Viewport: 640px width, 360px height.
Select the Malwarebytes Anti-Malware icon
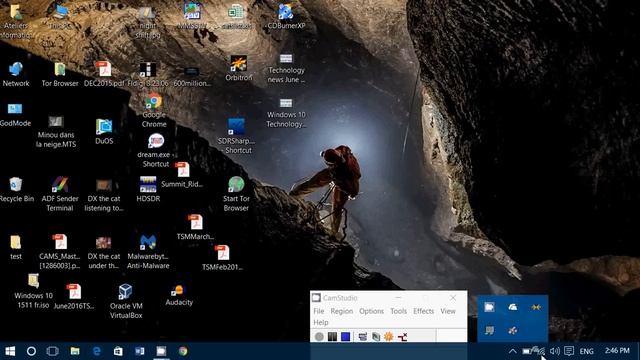click(148, 252)
